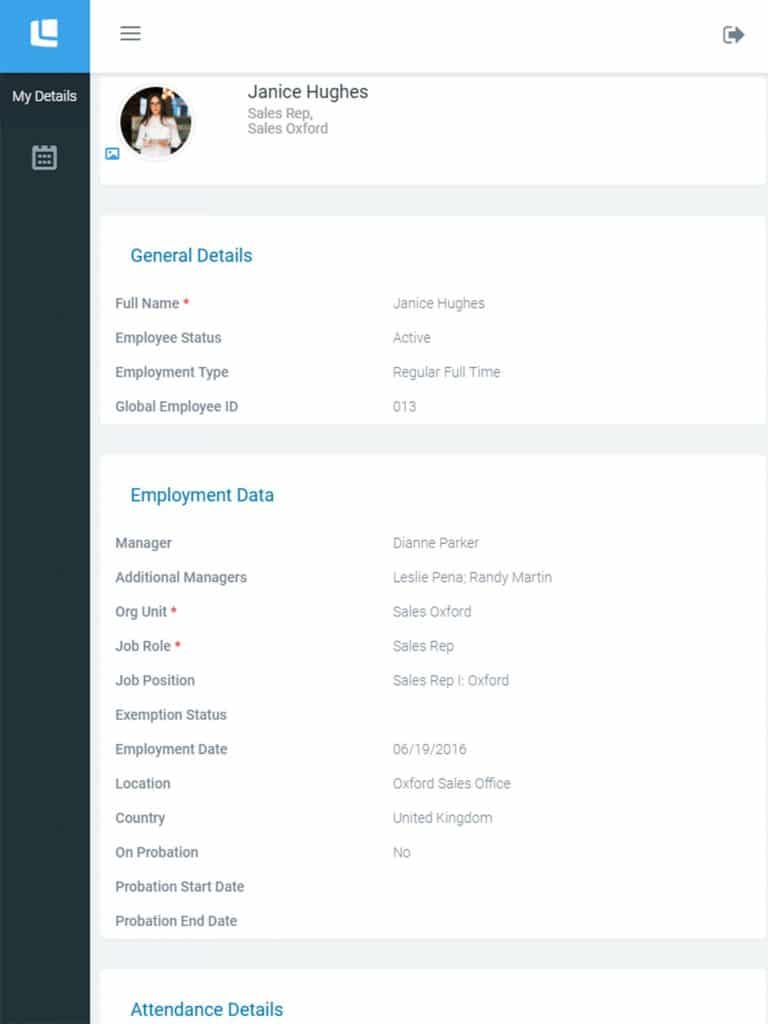
Task: Select the Global Employee ID 013
Action: tap(403, 407)
